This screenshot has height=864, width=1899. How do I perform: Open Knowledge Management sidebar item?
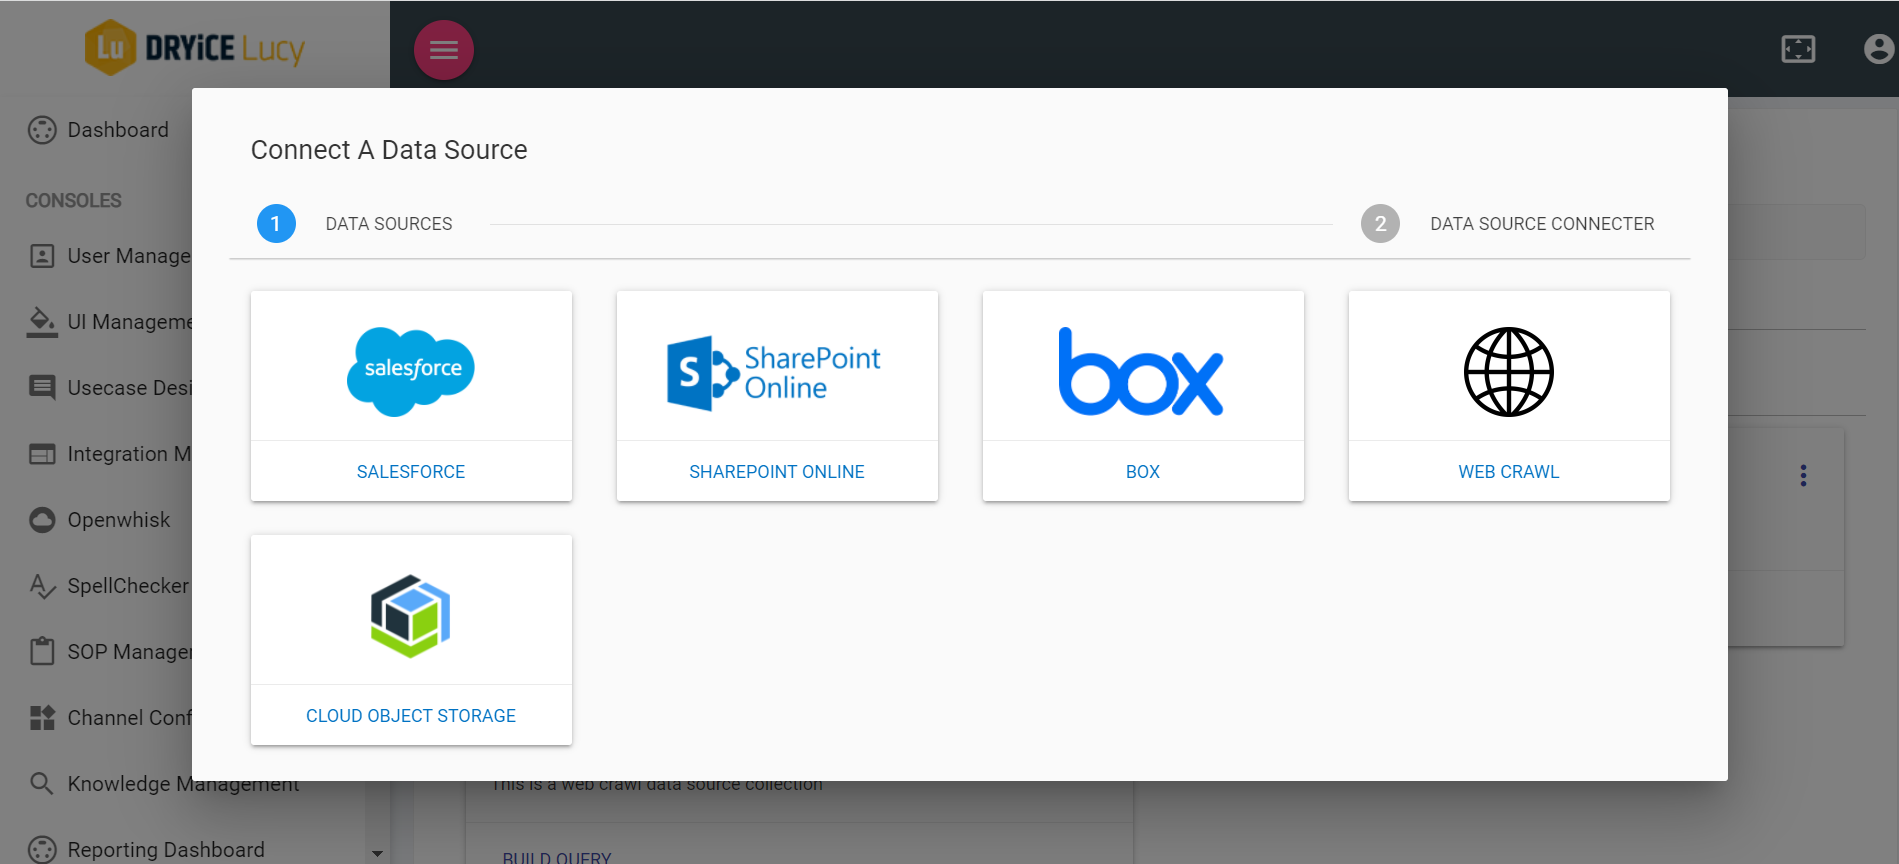183,784
